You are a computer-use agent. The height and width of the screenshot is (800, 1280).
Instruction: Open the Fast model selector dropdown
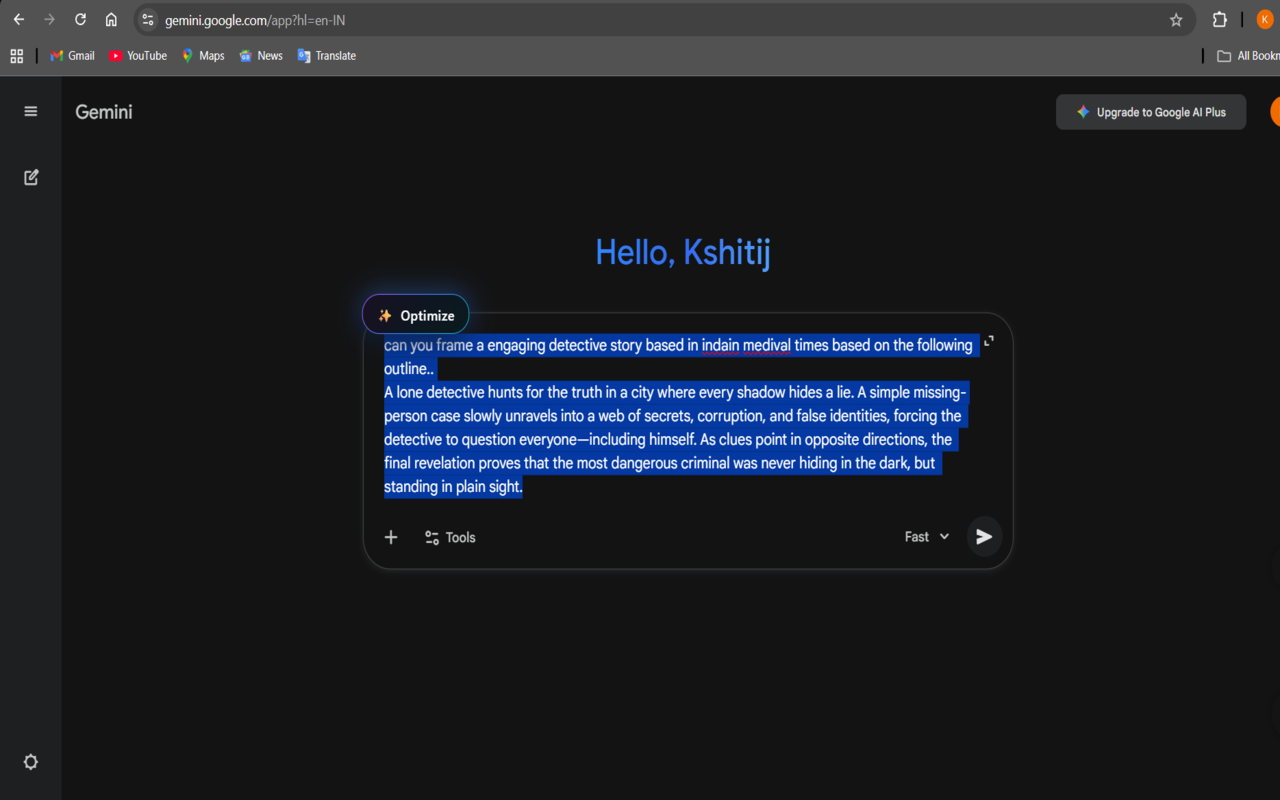[927, 537]
